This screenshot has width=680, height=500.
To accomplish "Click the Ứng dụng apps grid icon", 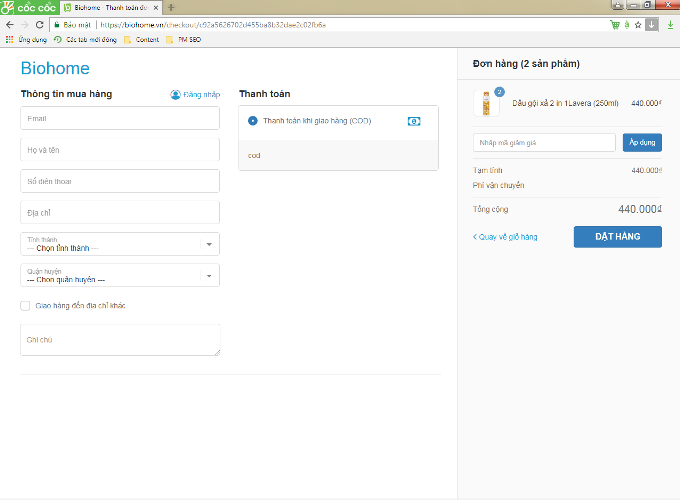I will [10, 40].
